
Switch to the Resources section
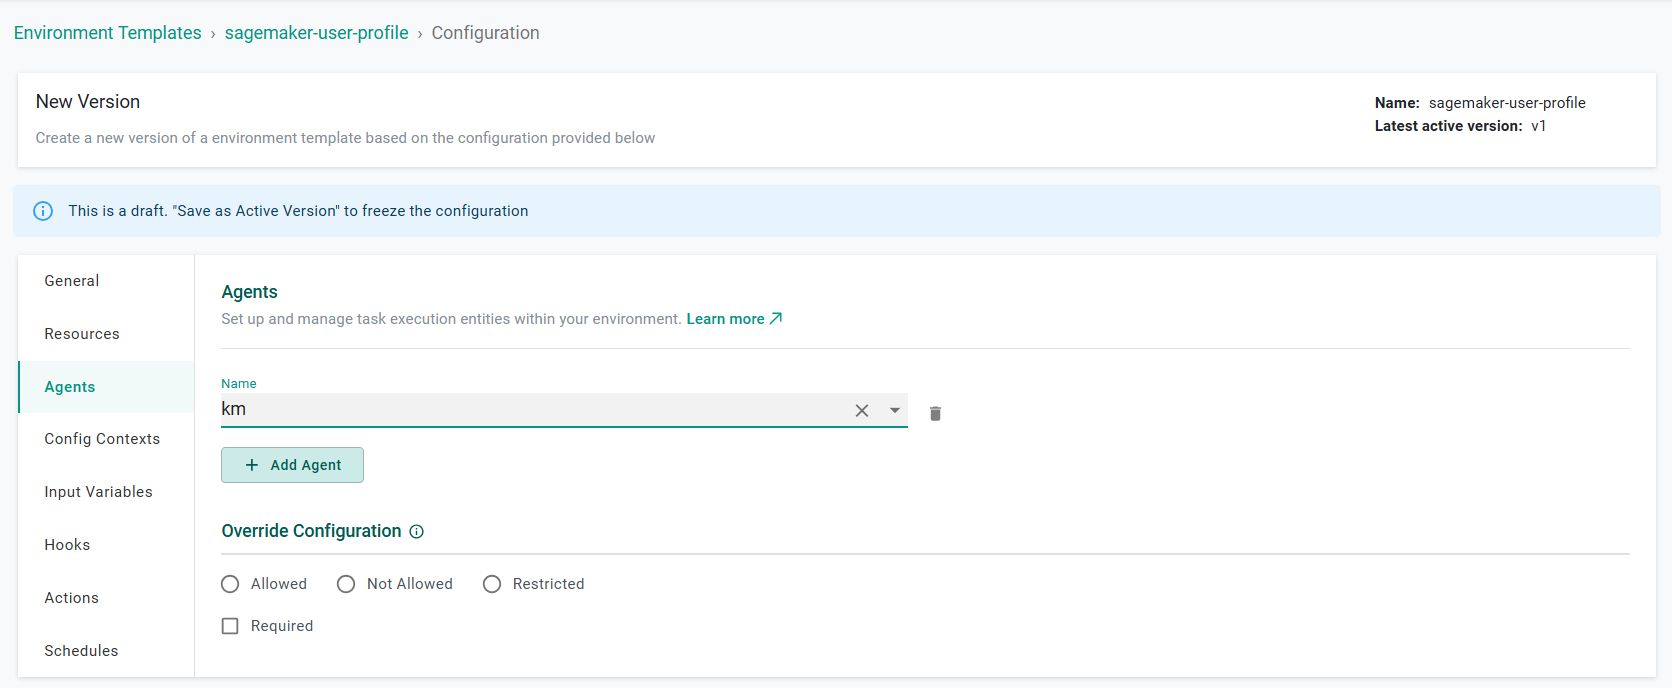82,334
